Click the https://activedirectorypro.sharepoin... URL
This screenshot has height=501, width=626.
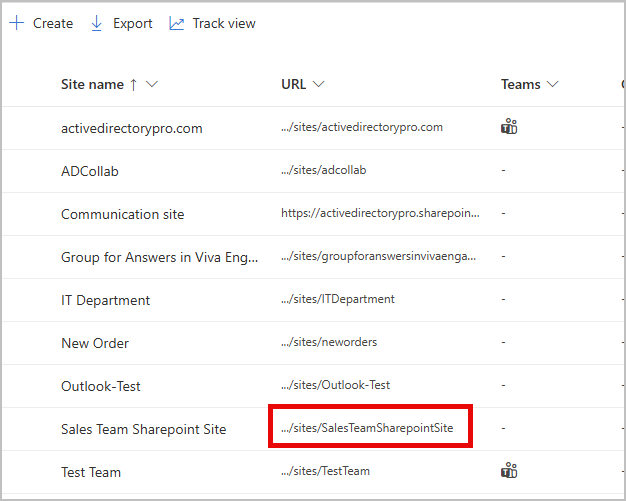click(380, 213)
